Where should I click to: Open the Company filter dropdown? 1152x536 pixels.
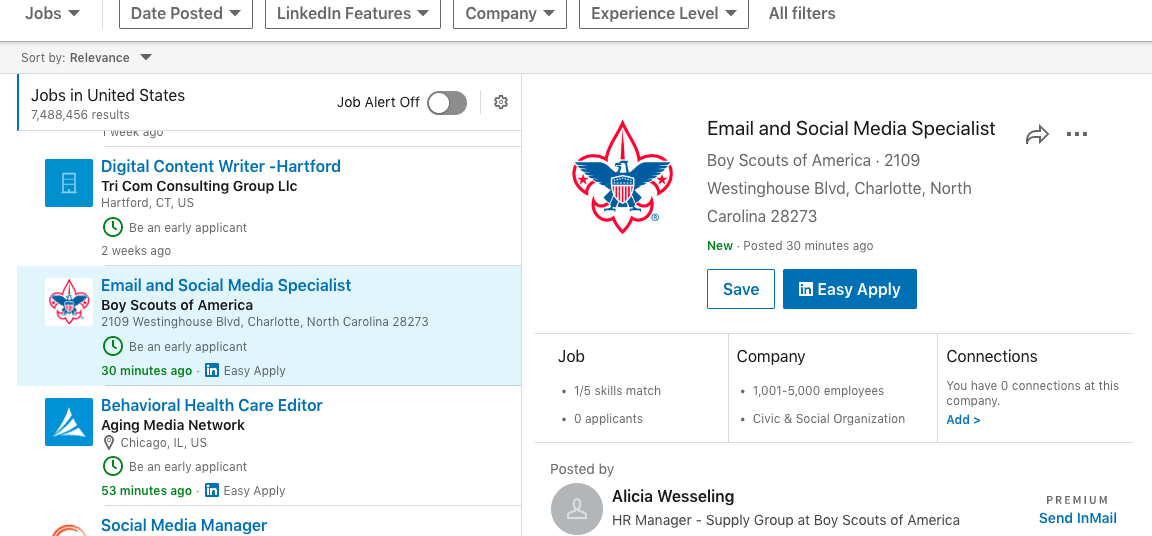510,13
